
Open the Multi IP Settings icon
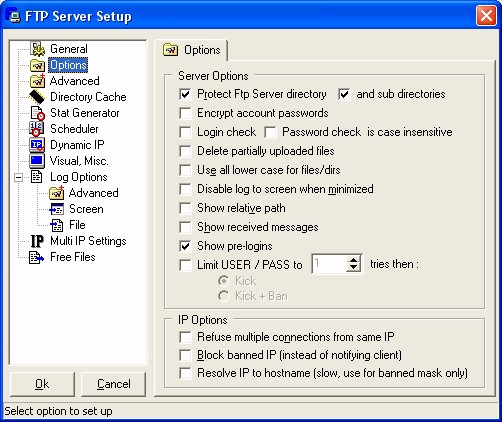[37, 241]
